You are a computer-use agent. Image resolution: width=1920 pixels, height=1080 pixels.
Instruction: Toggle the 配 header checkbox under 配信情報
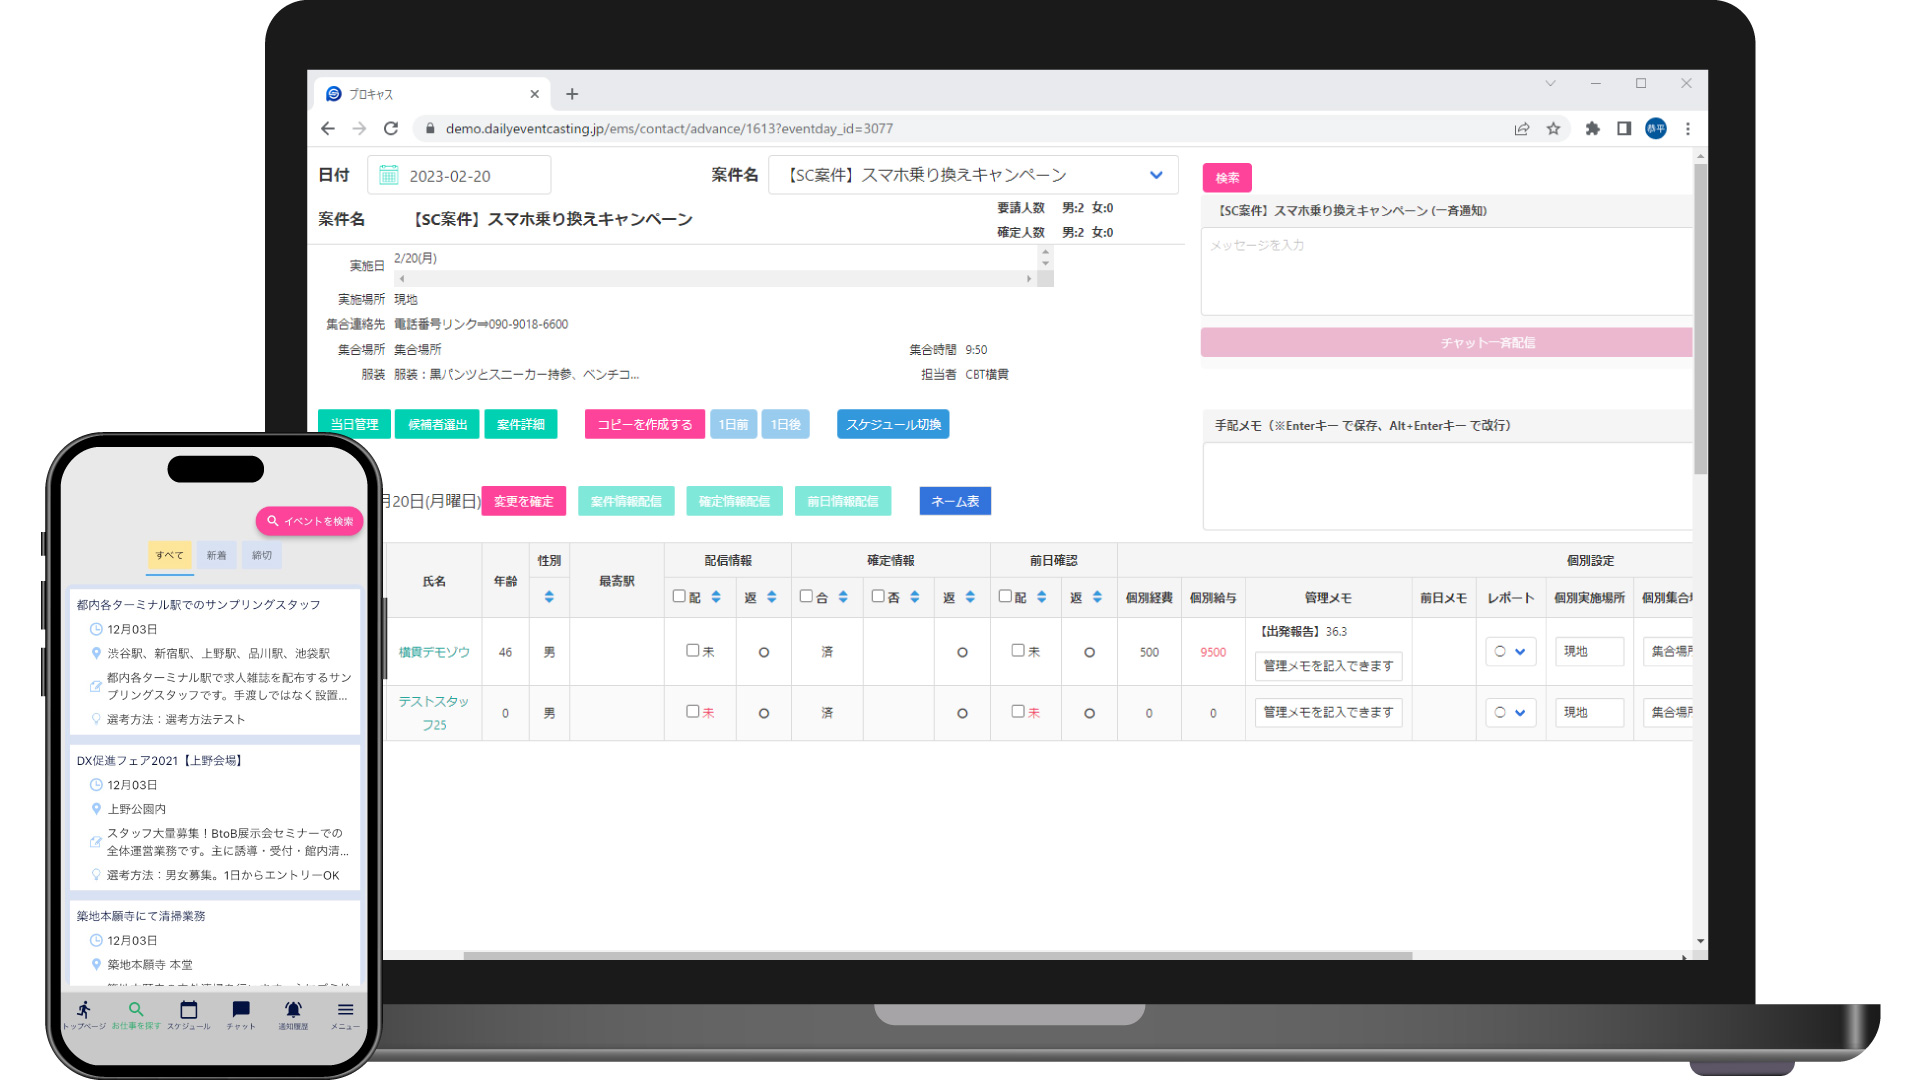coord(679,596)
